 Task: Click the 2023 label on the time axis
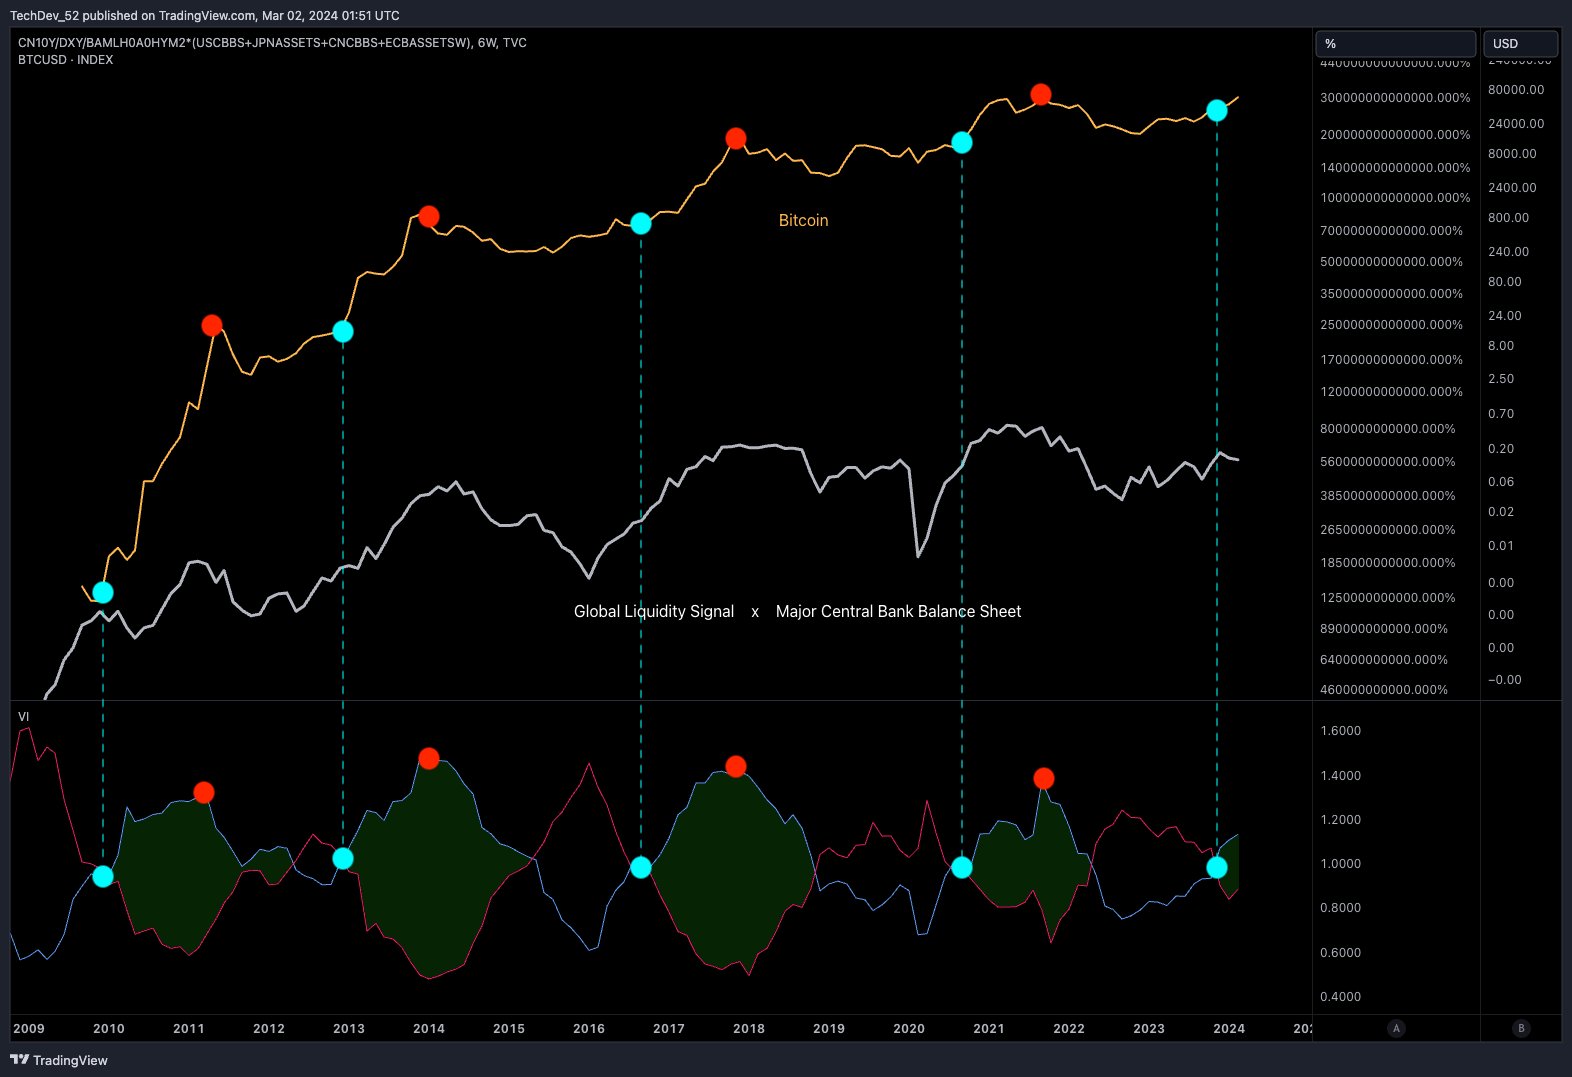1148,1028
